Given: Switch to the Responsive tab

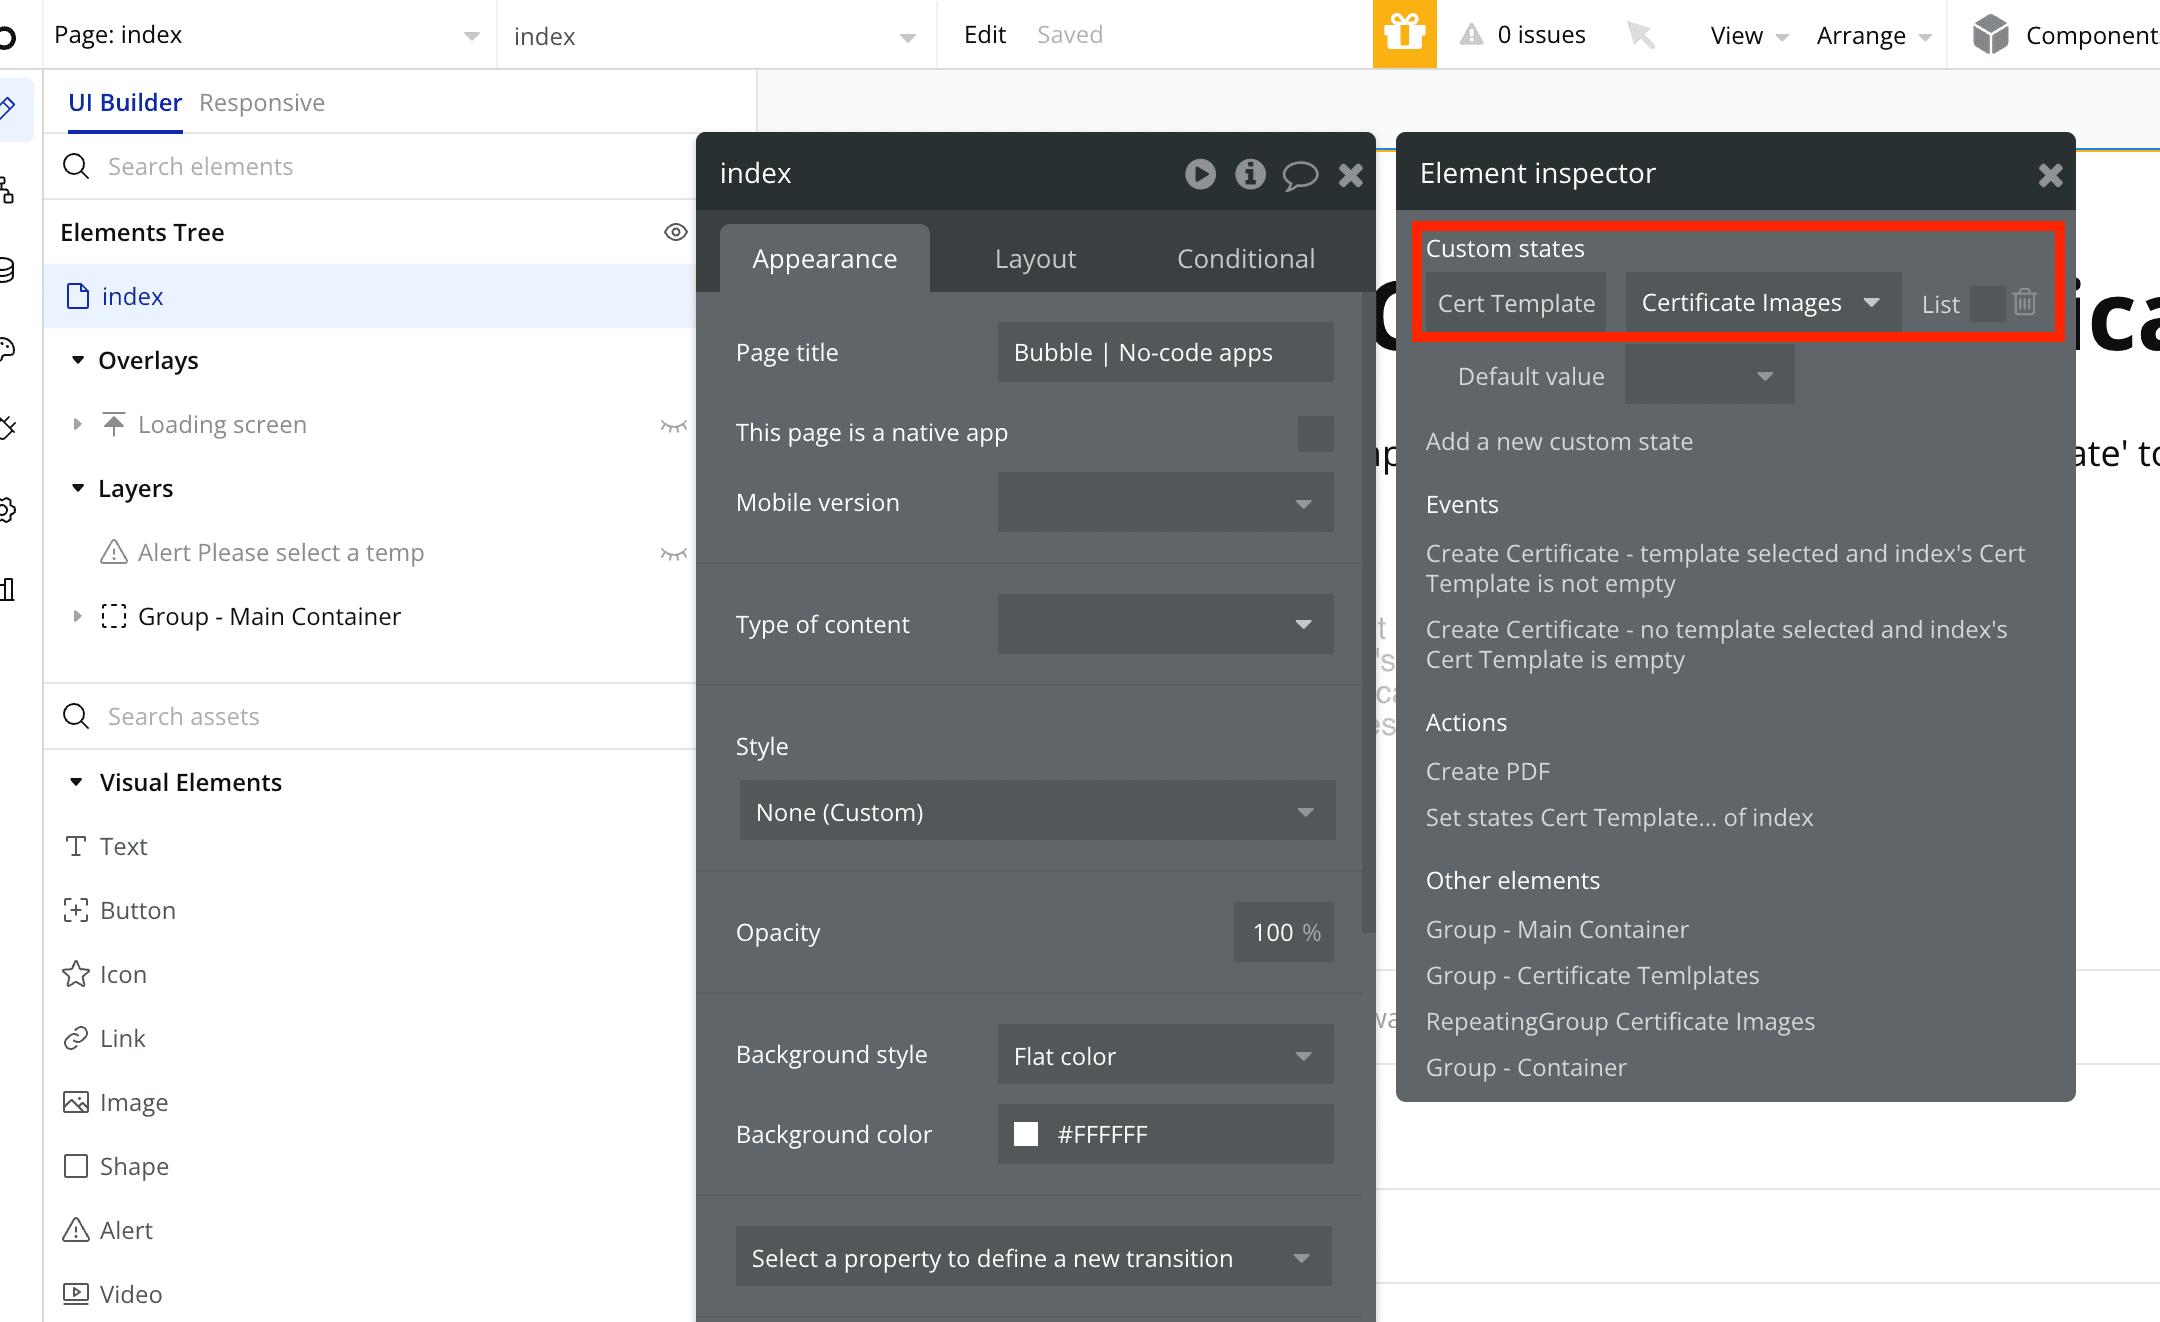Looking at the screenshot, I should pos(262,103).
